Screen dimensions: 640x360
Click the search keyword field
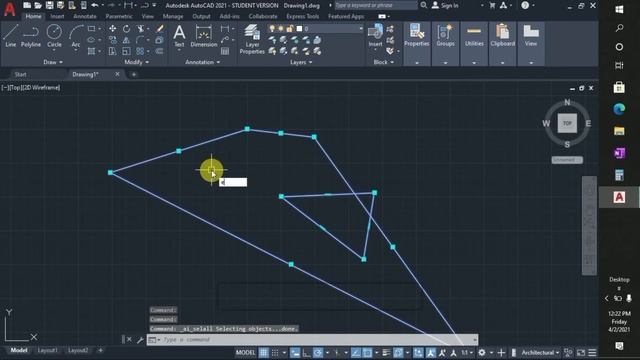click(x=376, y=5)
